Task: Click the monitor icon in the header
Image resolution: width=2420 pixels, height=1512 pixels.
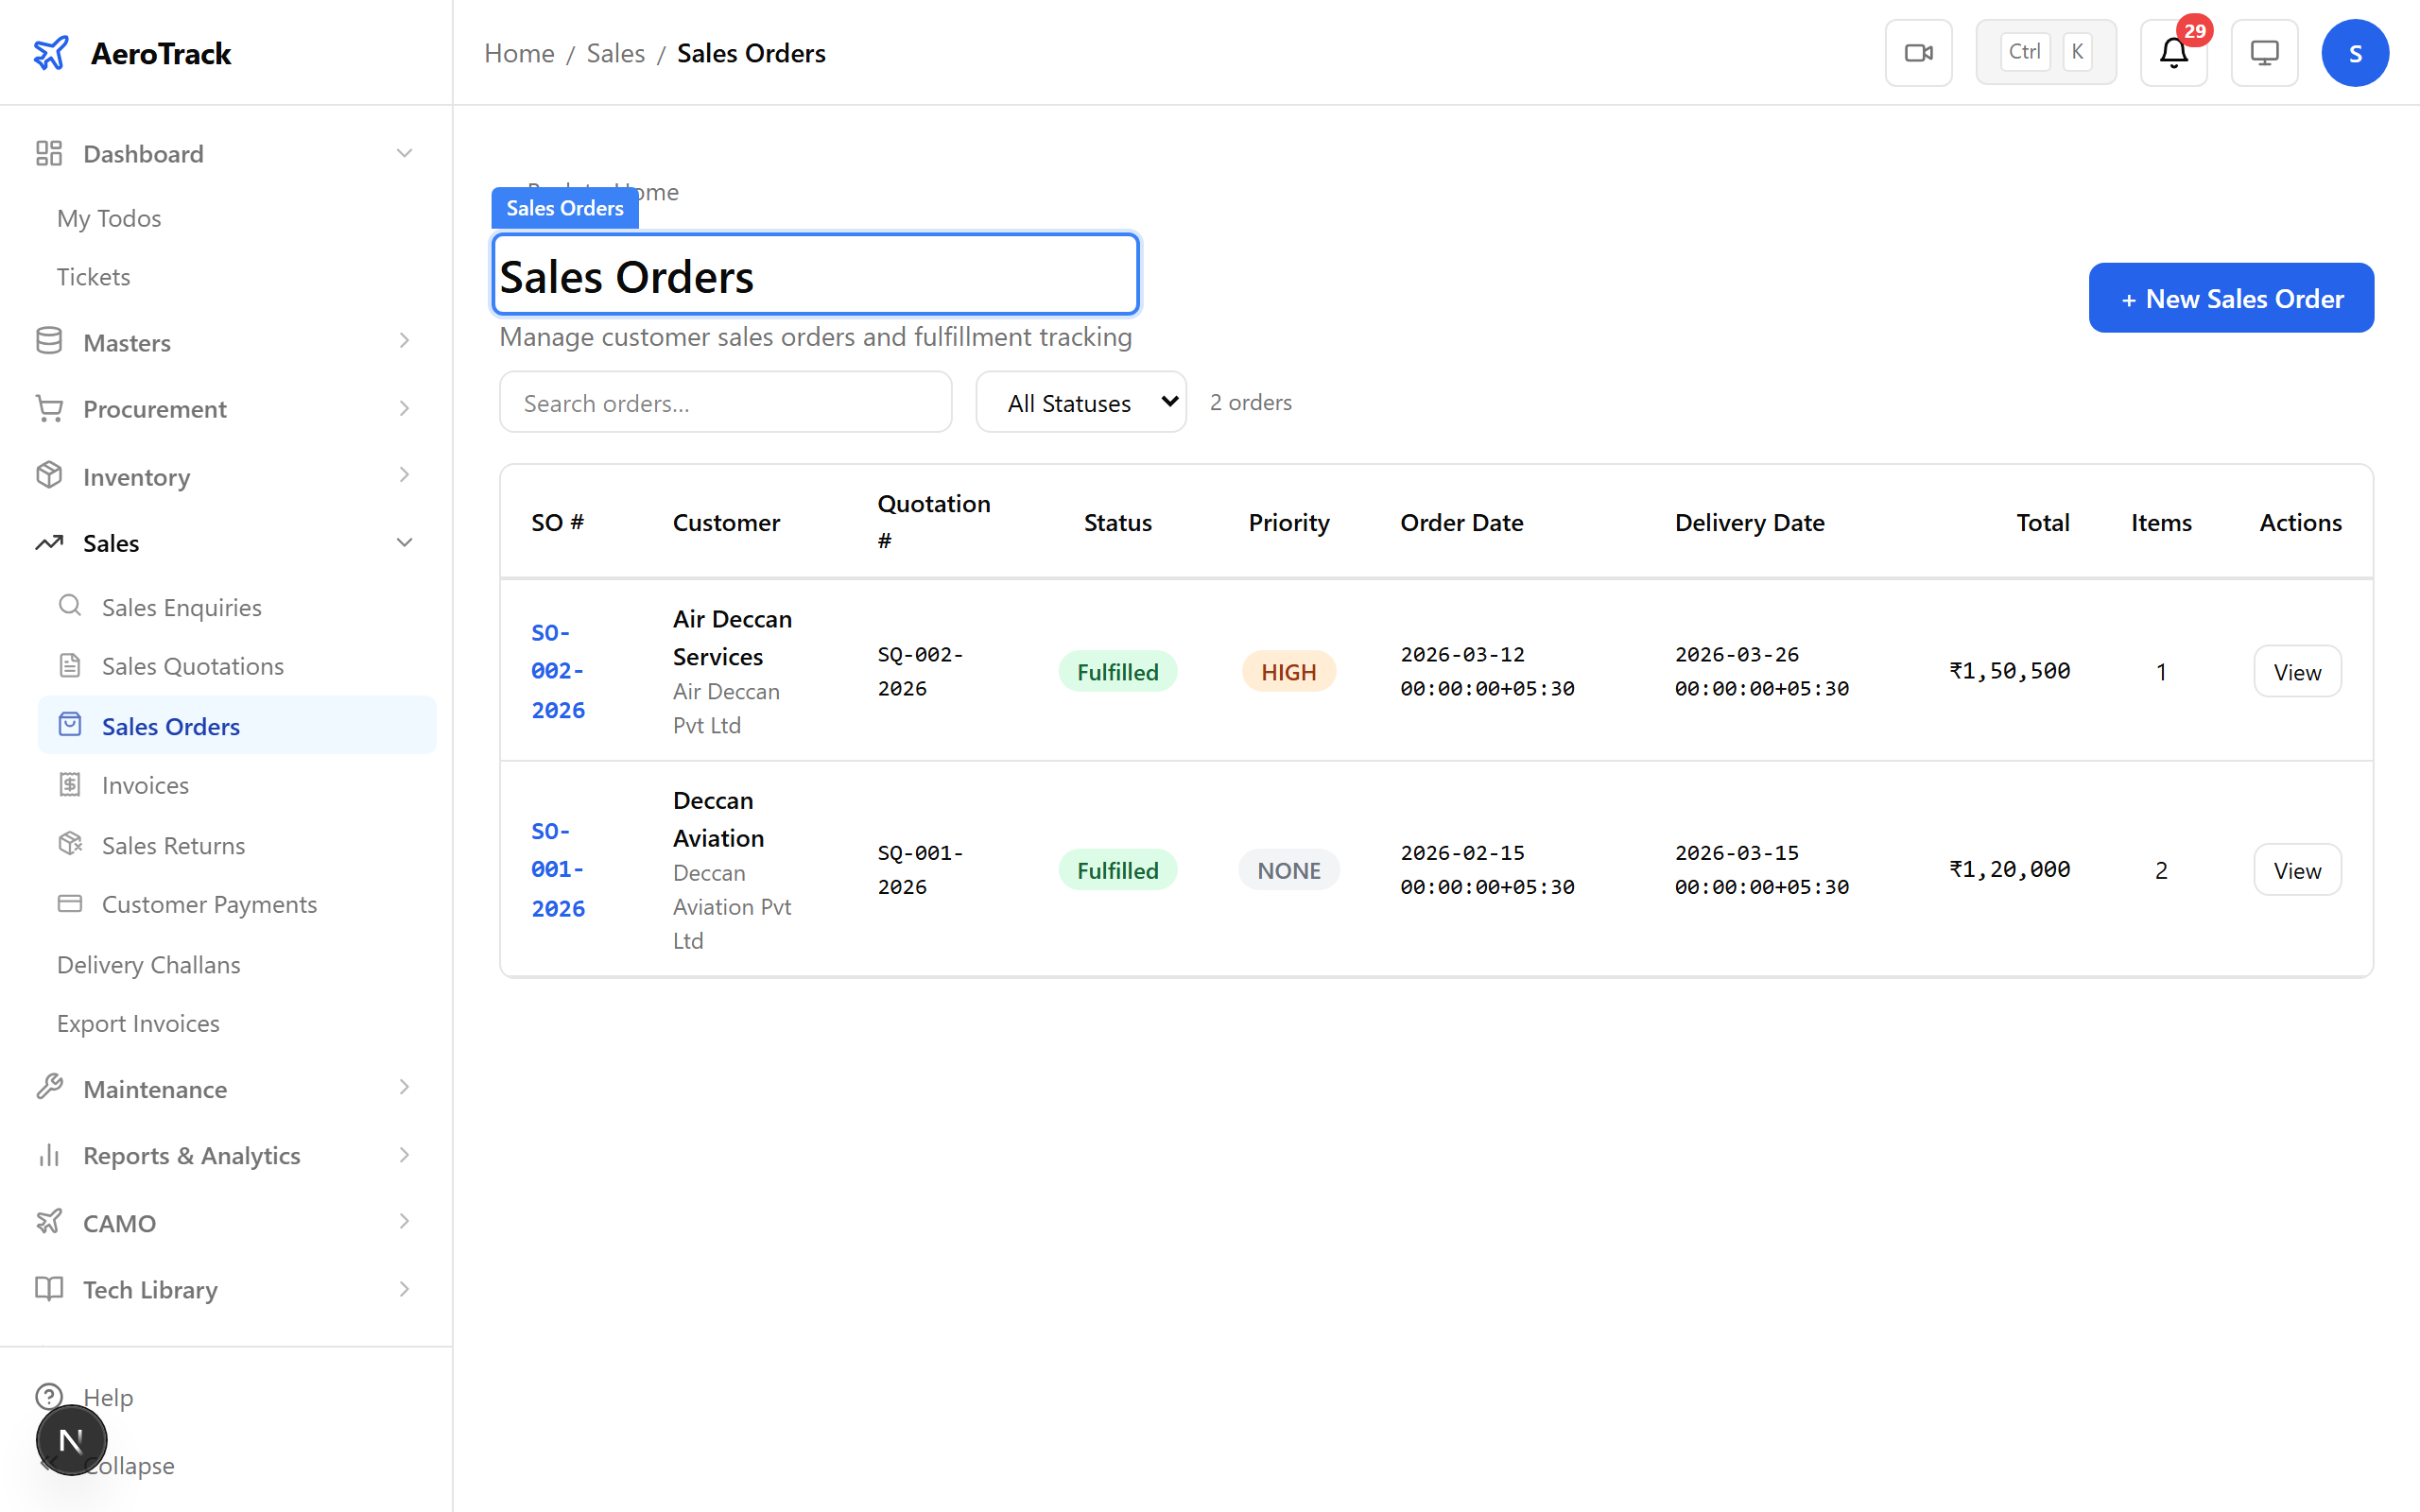Action: 2264,52
